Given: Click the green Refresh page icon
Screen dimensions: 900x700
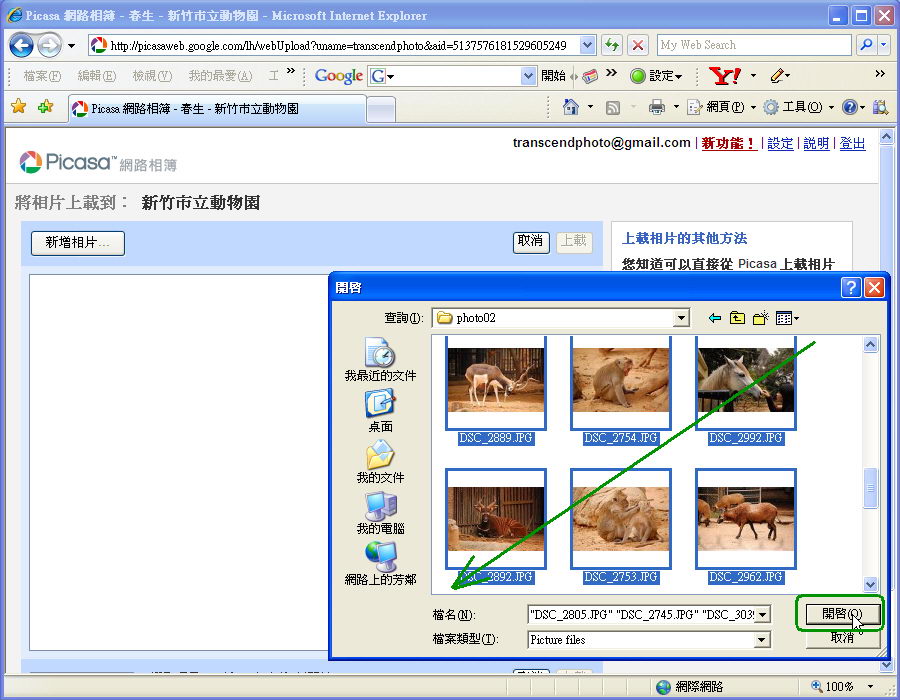Looking at the screenshot, I should point(612,45).
